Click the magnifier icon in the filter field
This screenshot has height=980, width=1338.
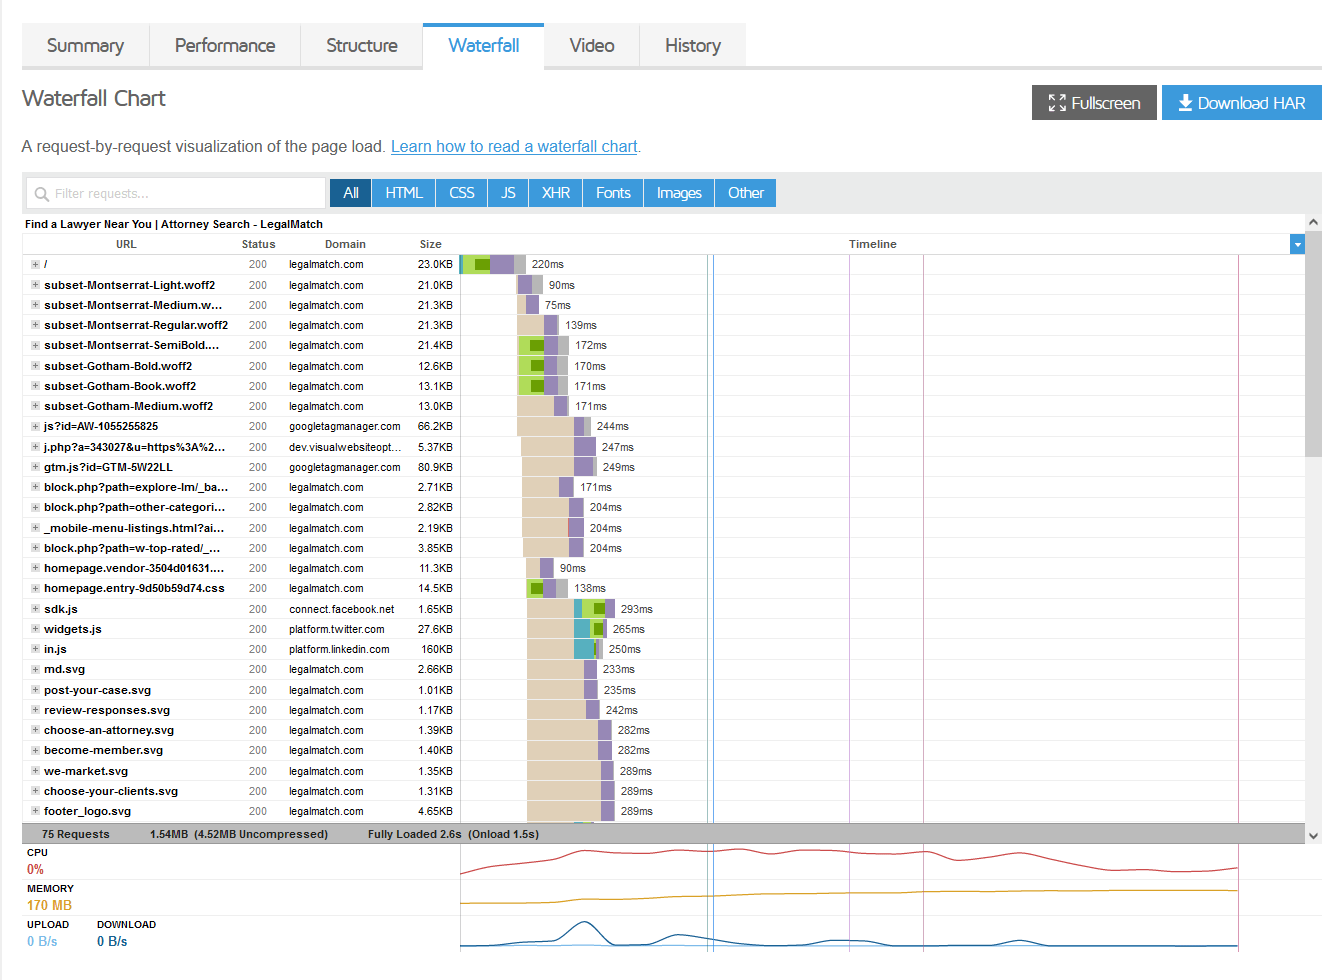click(x=42, y=192)
